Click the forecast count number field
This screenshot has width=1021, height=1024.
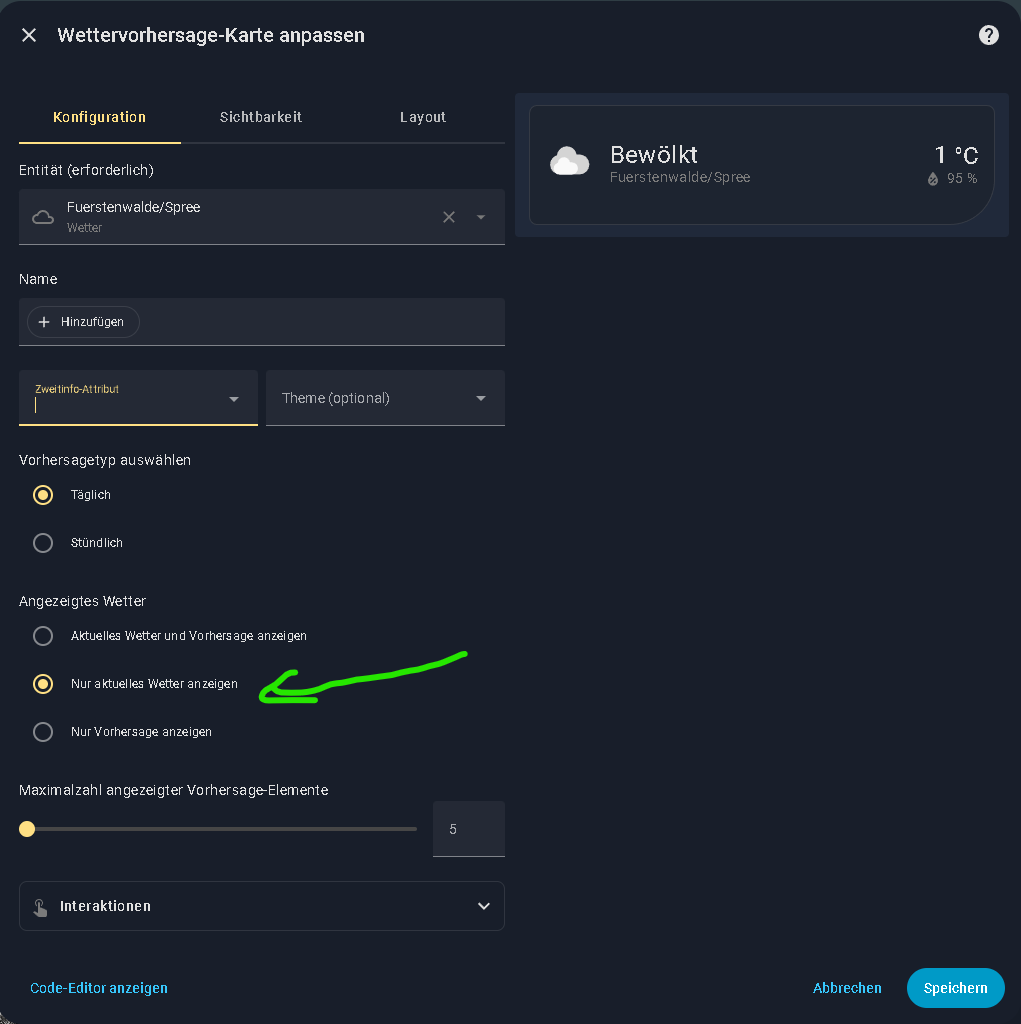(468, 829)
